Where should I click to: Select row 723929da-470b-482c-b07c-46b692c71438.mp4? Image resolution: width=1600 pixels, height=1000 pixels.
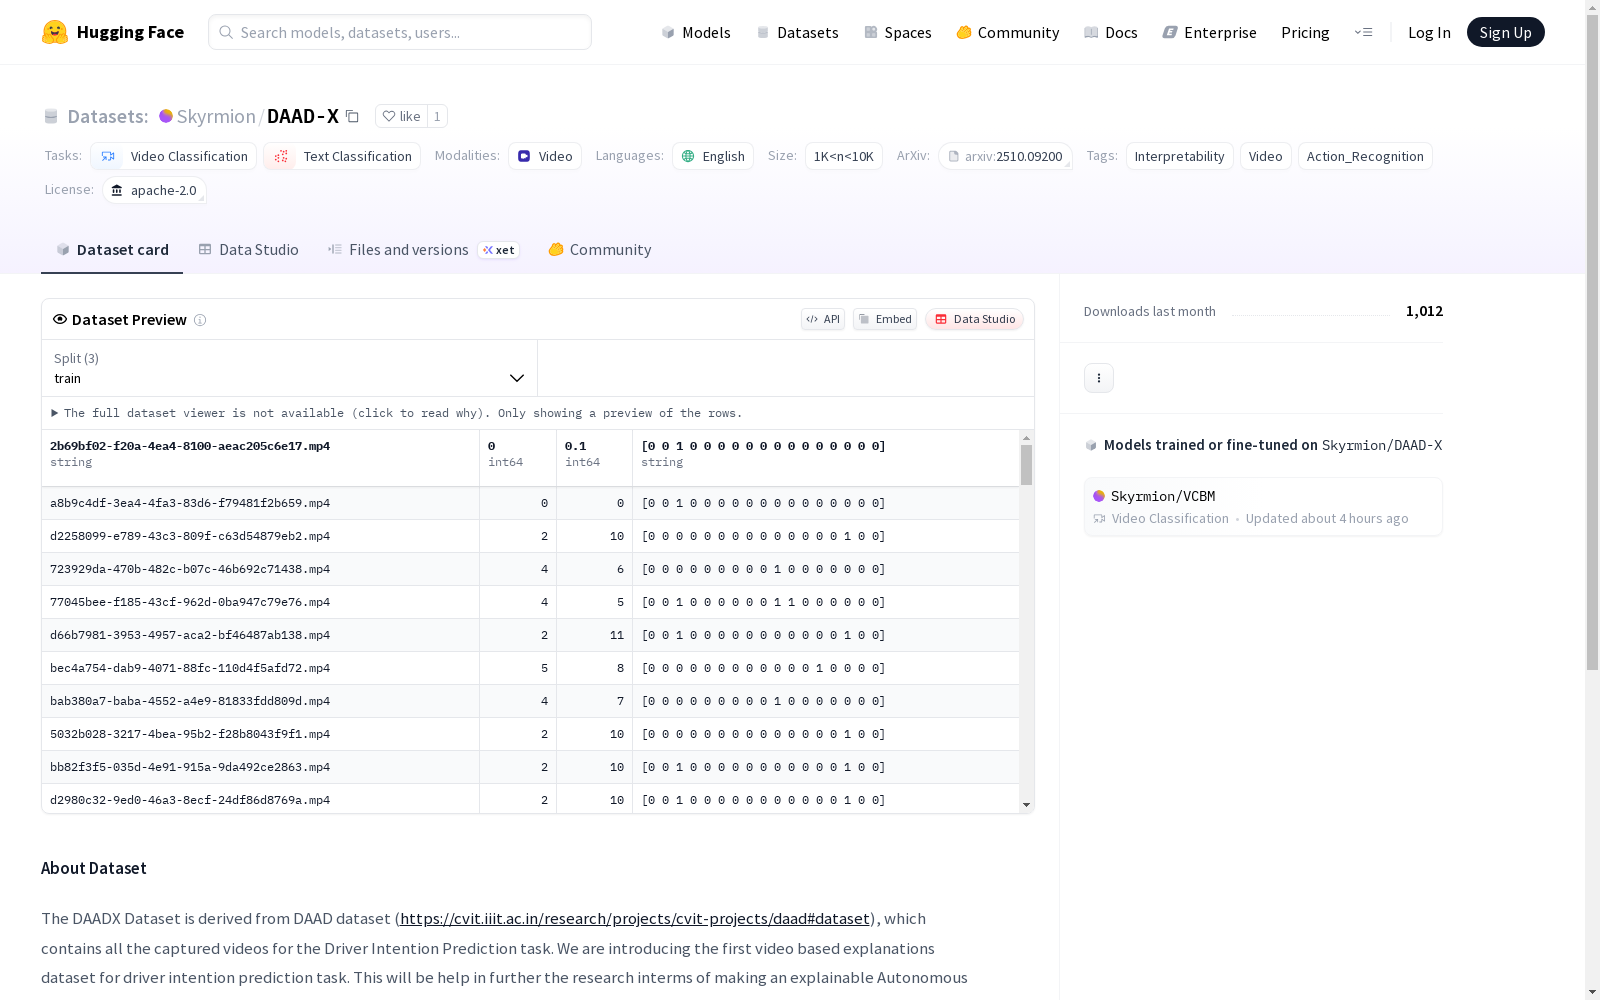pyautogui.click(x=530, y=569)
